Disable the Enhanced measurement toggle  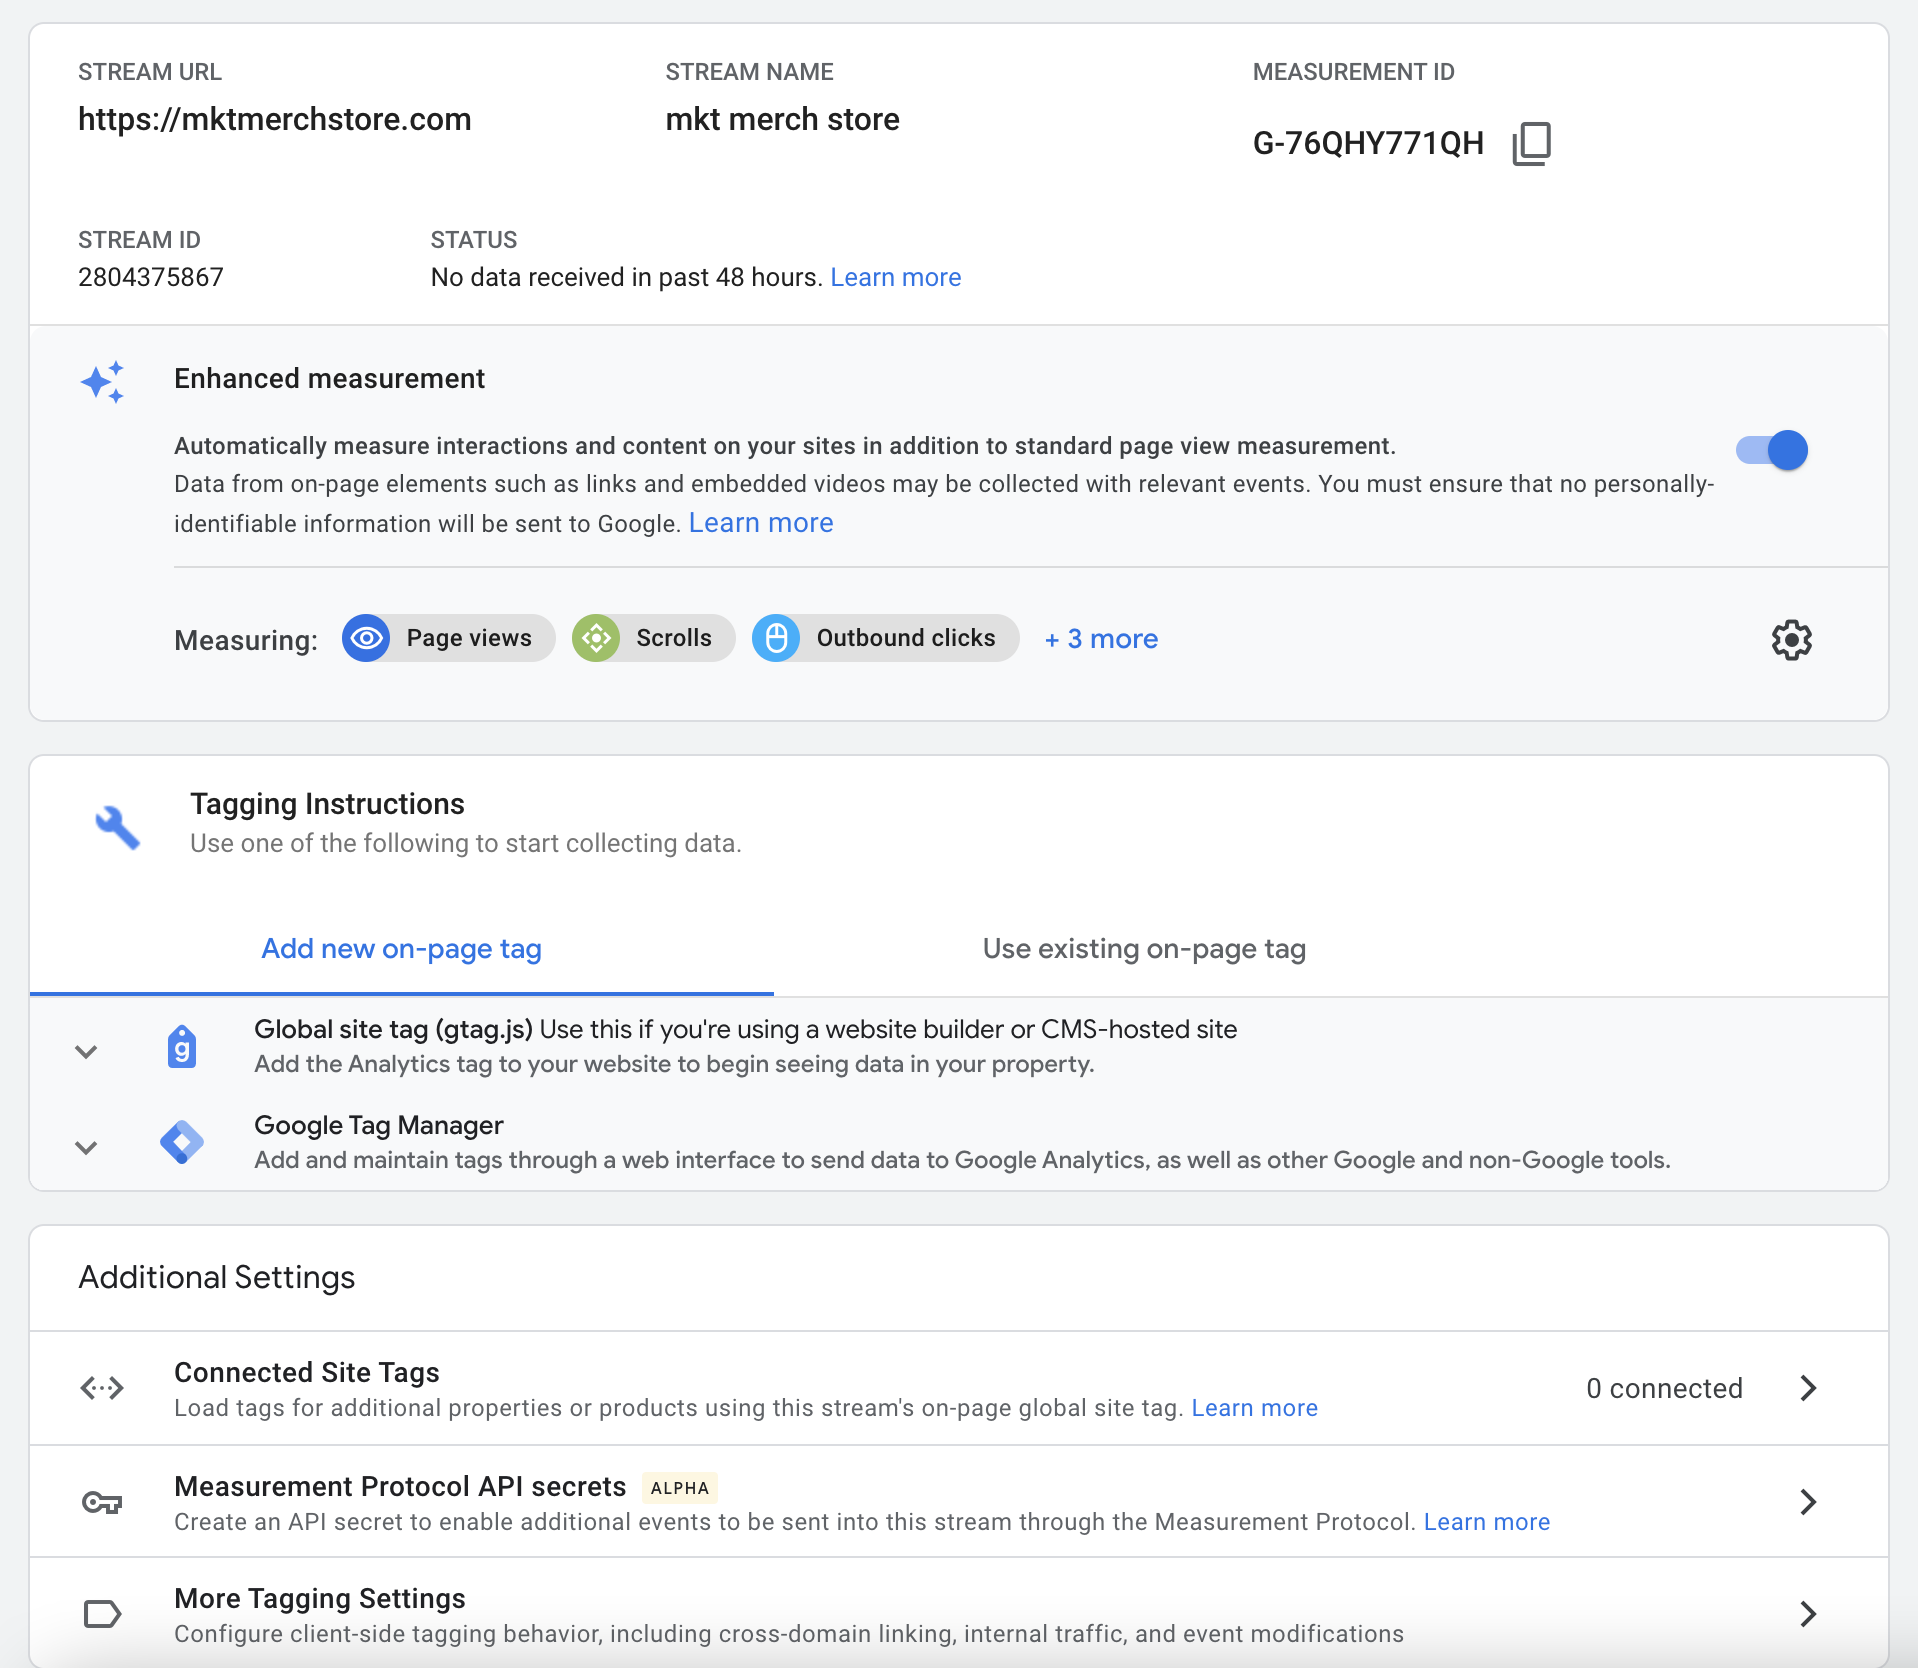(x=1772, y=450)
